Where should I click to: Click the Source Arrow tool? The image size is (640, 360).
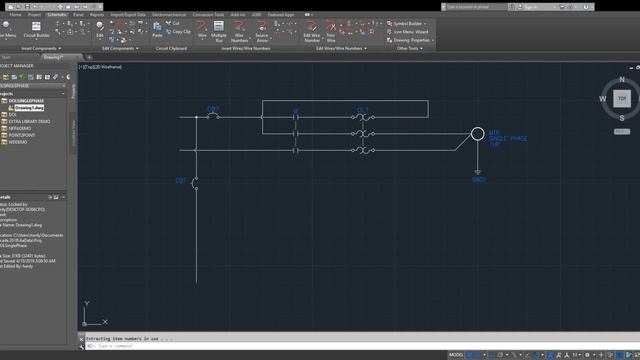point(262,31)
